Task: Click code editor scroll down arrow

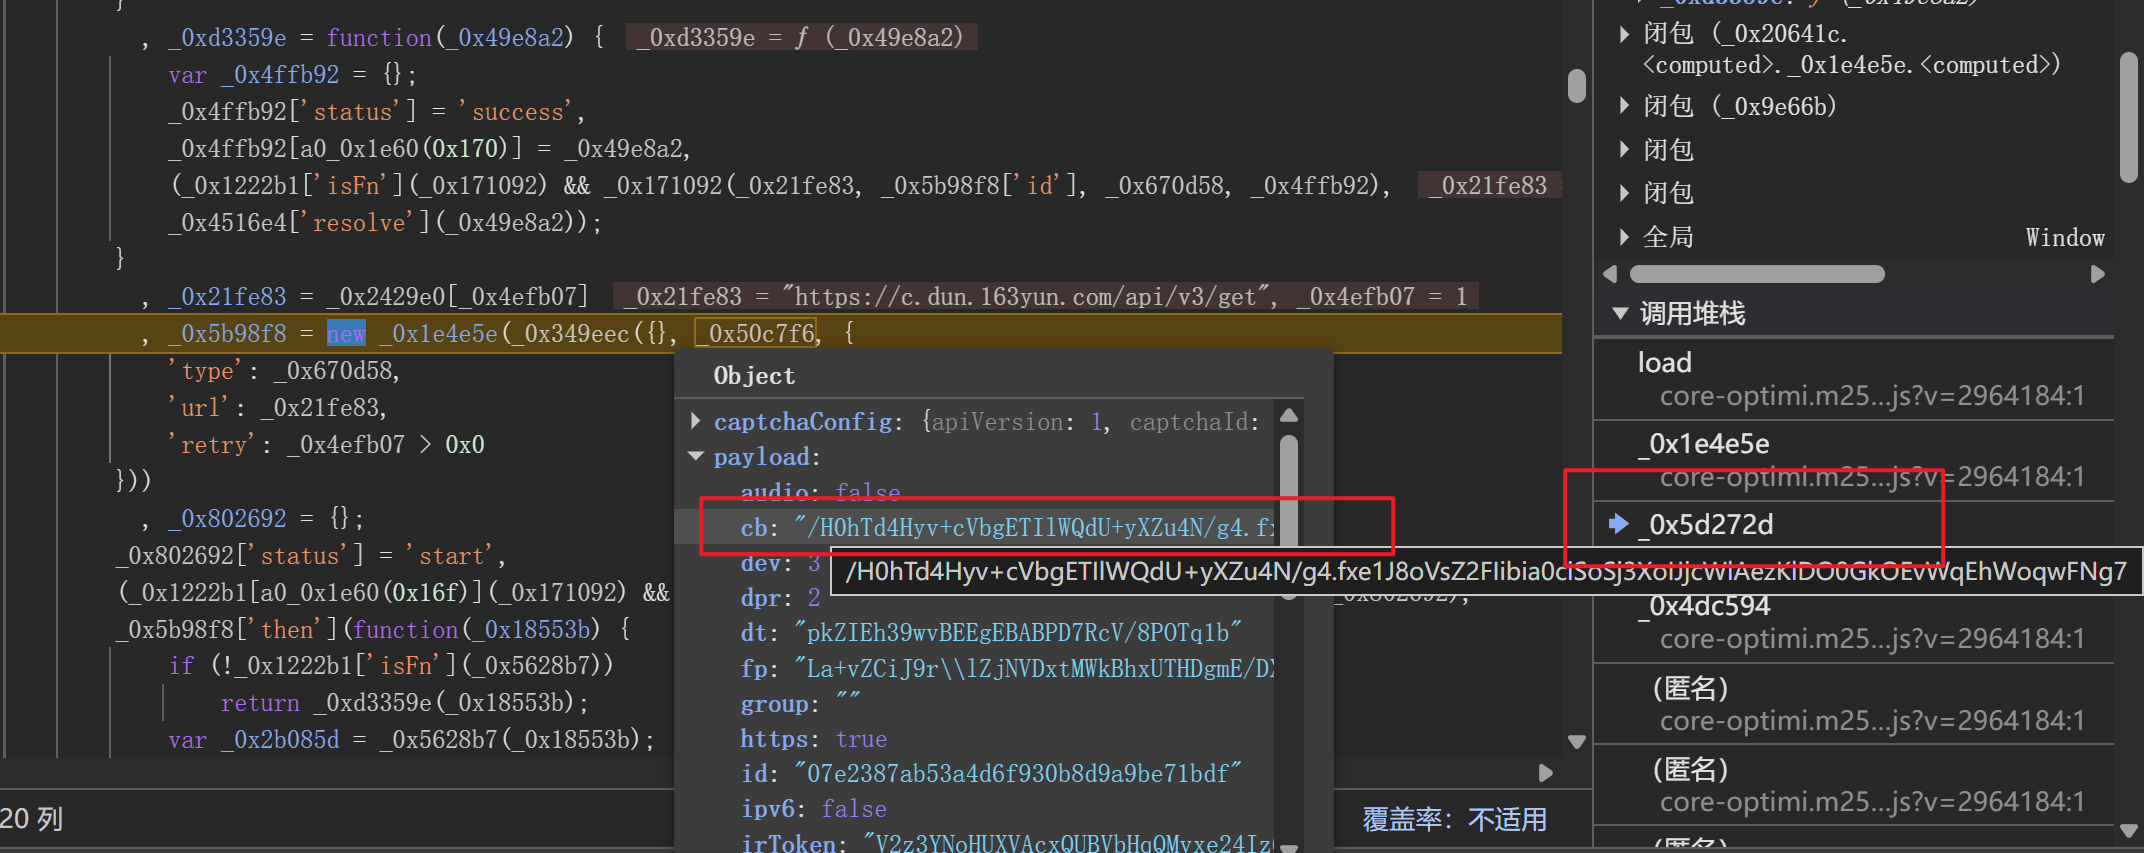Action: 1577,742
